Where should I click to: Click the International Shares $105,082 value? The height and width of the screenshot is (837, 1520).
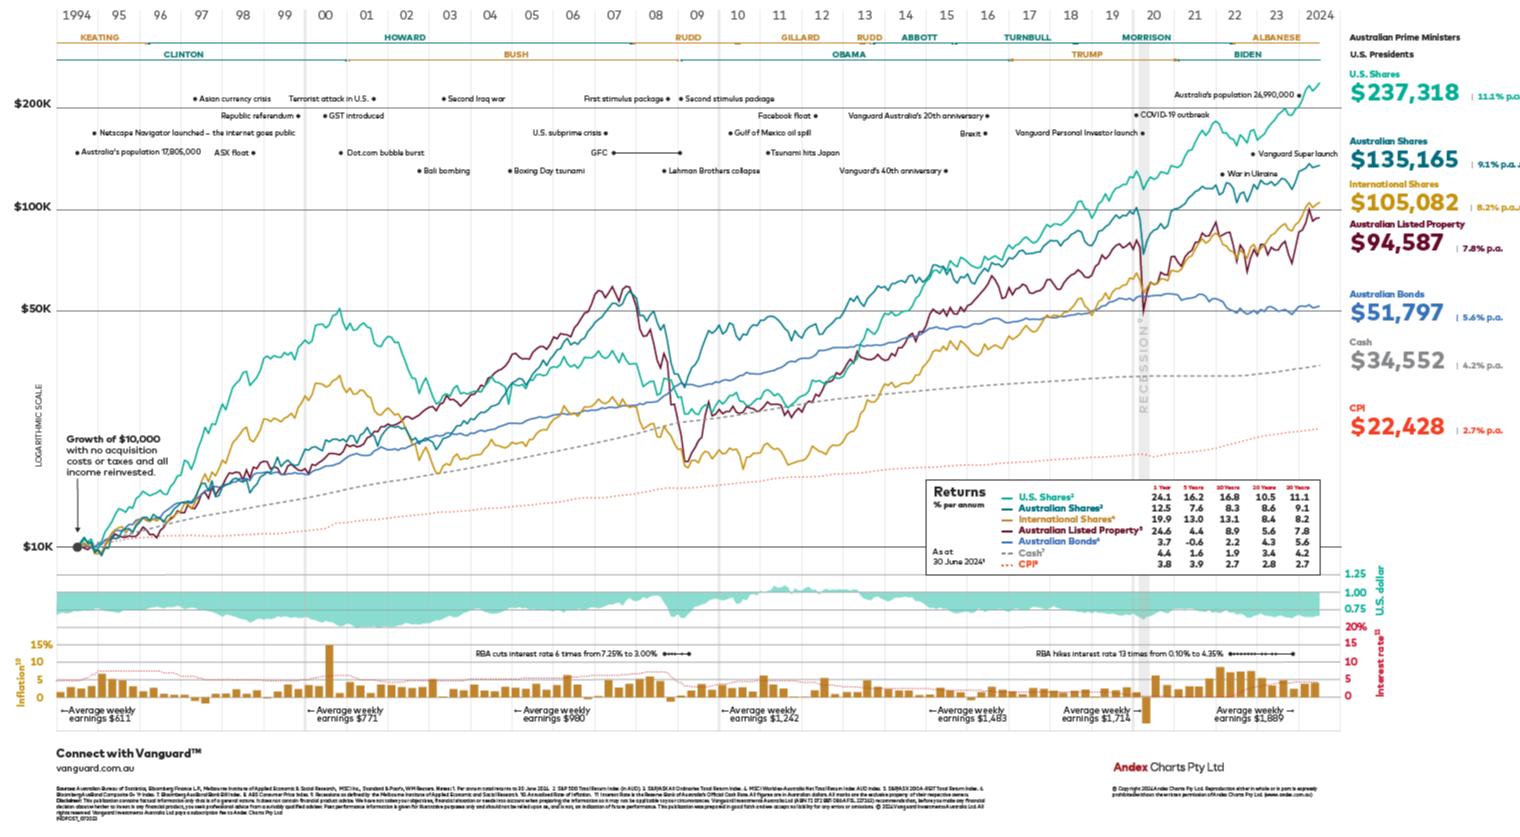point(1404,203)
